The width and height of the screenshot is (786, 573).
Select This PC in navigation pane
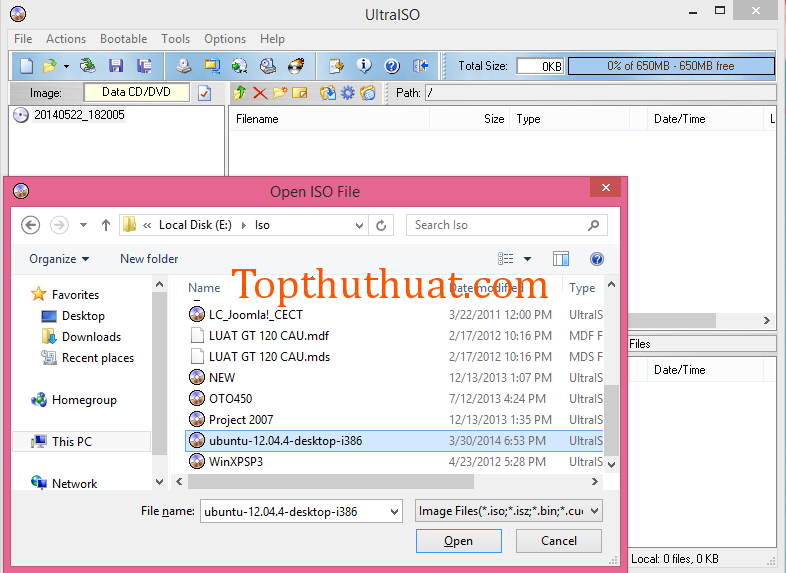tap(81, 442)
